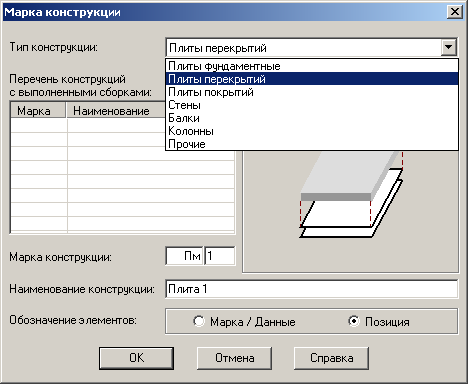Click the Марка column header

point(38,111)
